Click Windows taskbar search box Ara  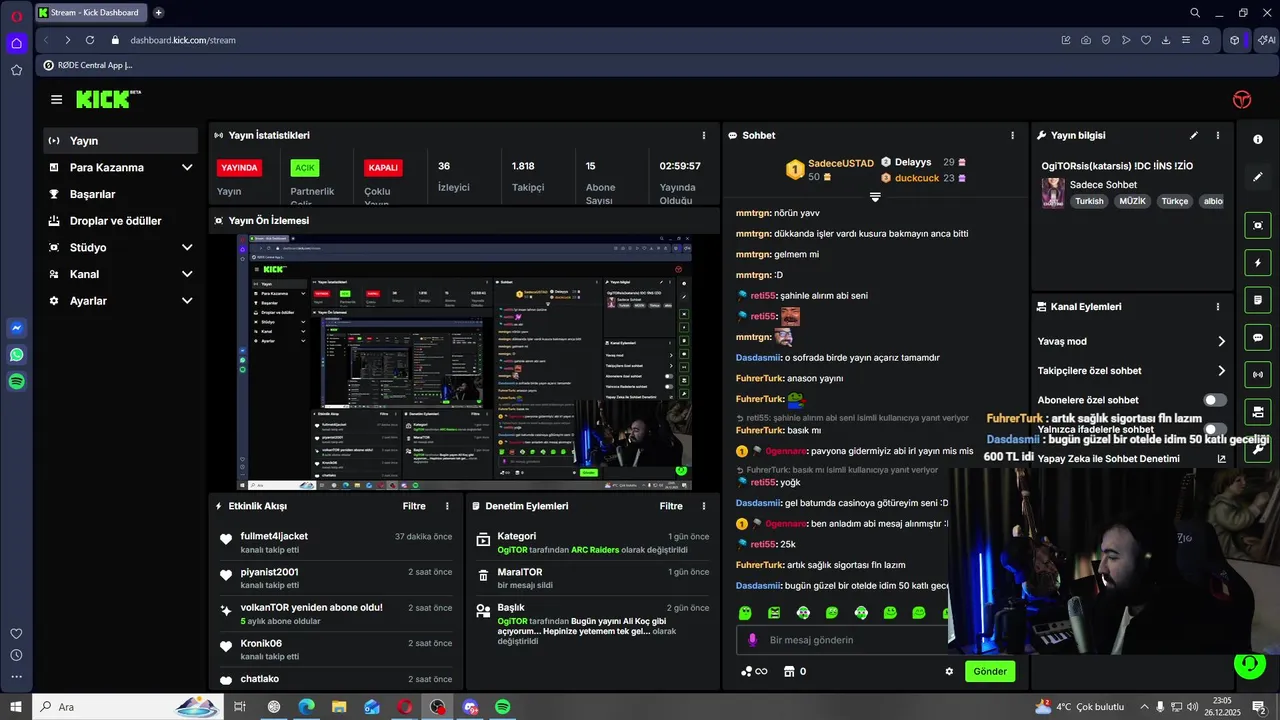click(x=128, y=707)
